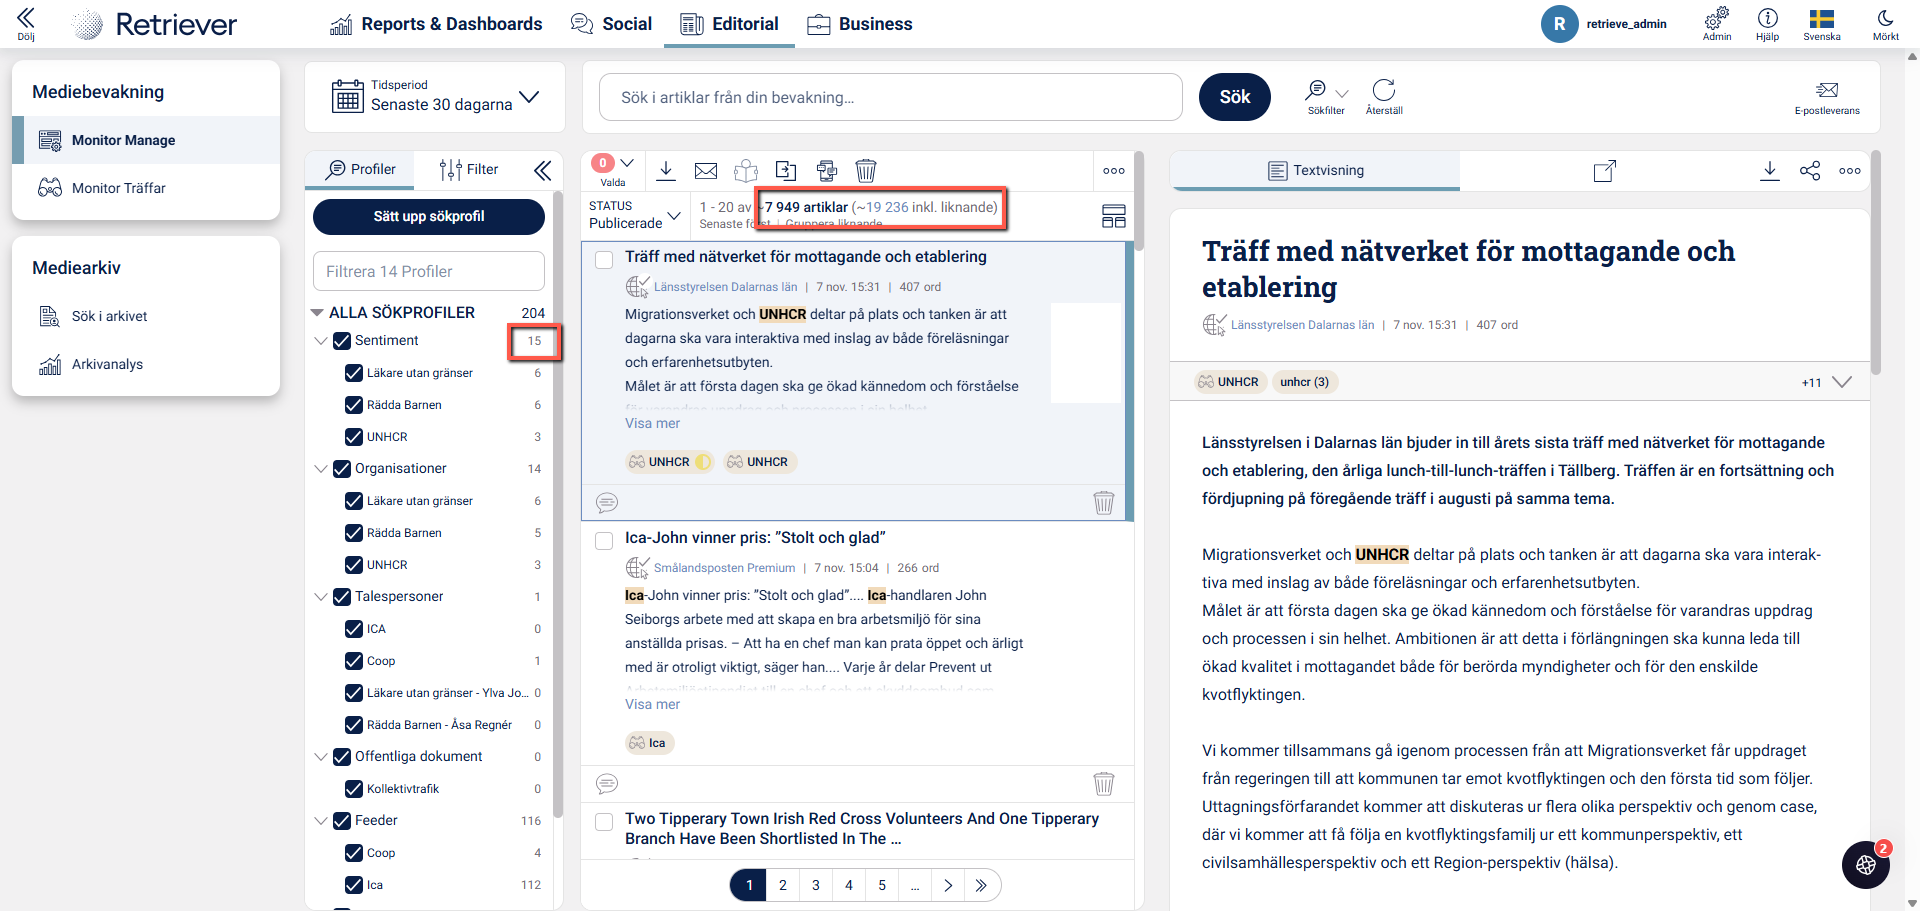The image size is (1920, 911).
Task: Switch to the Filter tab
Action: tap(469, 170)
